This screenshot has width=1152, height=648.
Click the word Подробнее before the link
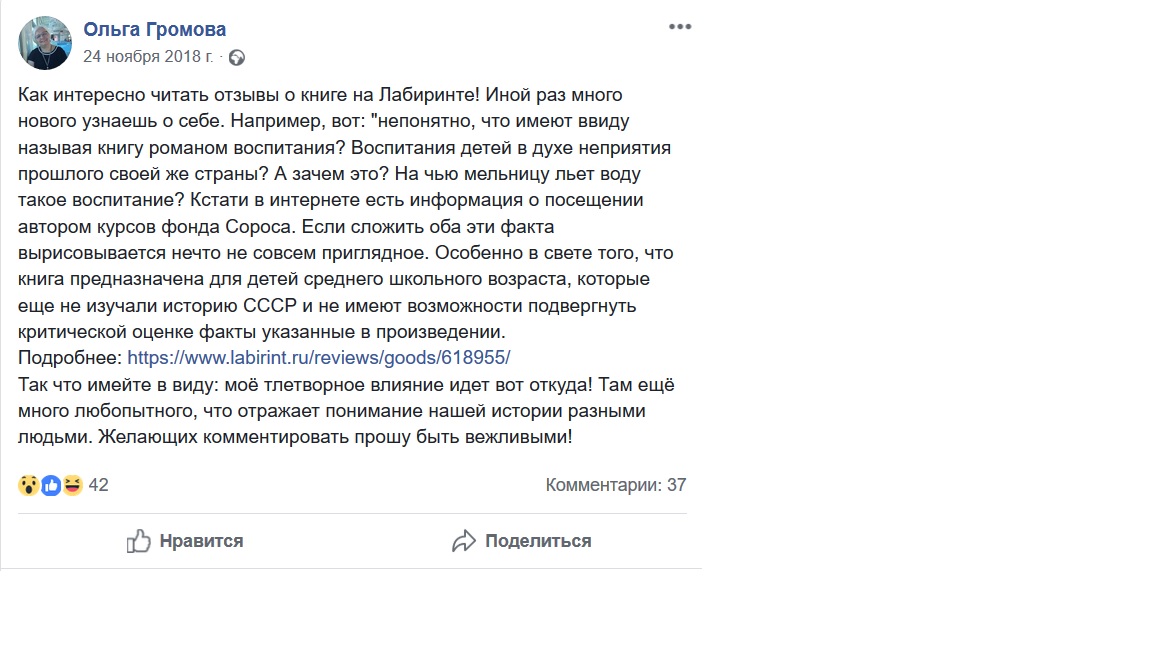pyautogui.click(x=70, y=357)
